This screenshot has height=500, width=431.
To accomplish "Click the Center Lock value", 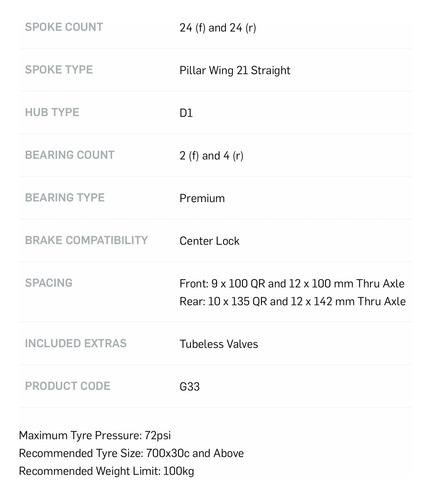I will [209, 241].
